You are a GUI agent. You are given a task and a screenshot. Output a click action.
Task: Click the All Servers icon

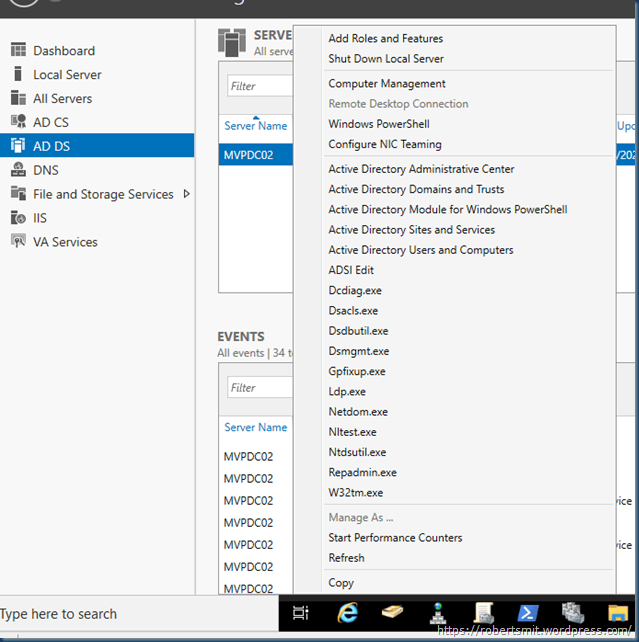click(x=18, y=98)
